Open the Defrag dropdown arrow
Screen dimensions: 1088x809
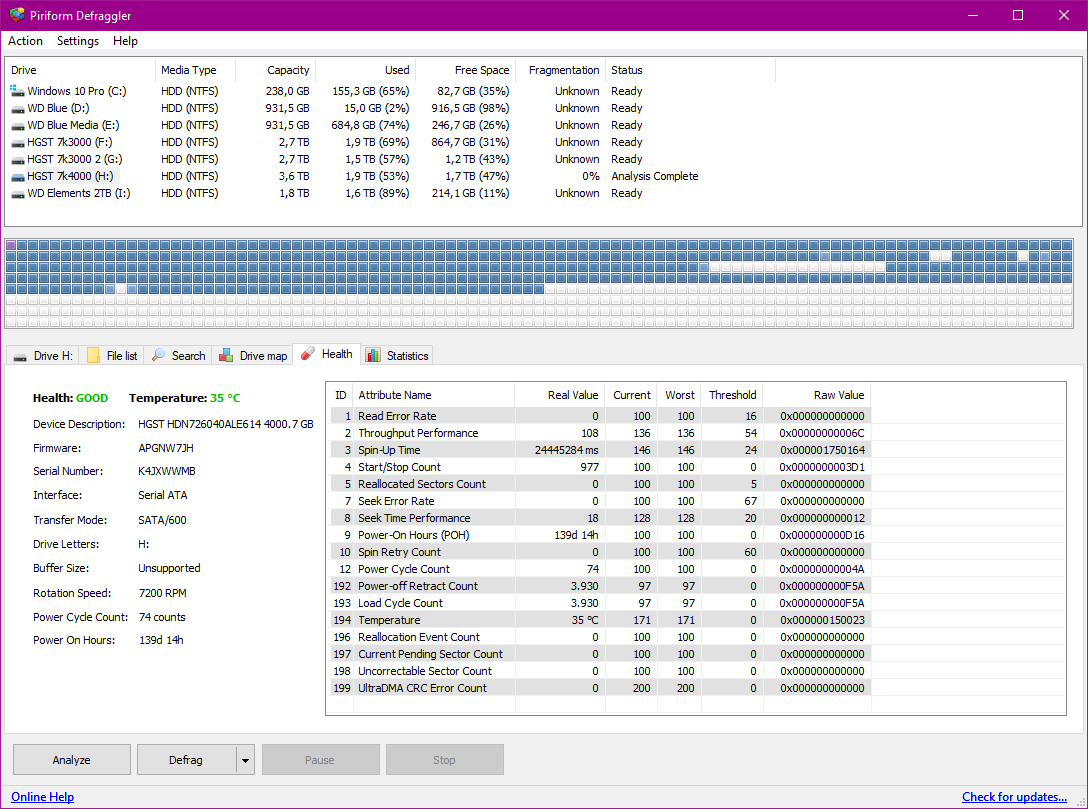pos(245,760)
